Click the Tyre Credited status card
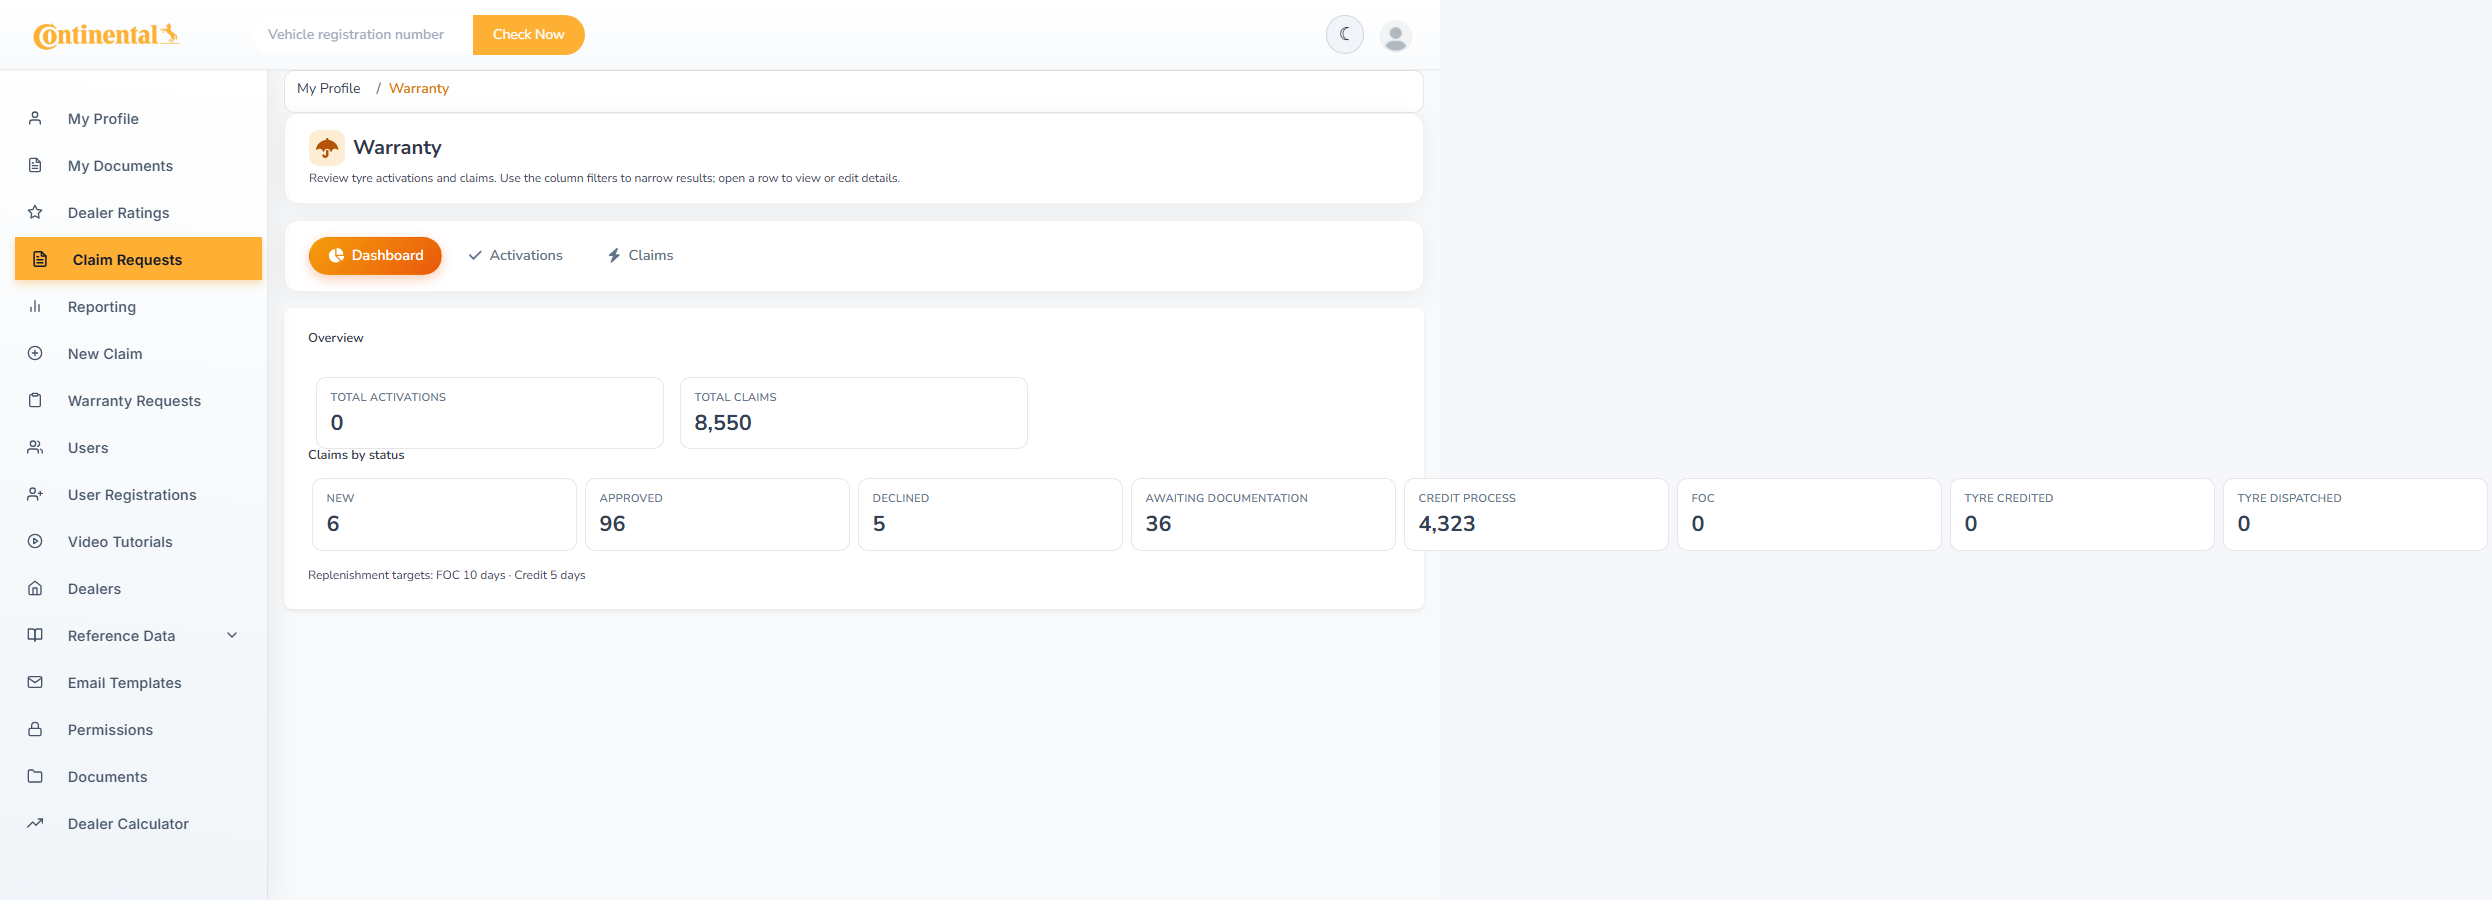Image resolution: width=2492 pixels, height=900 pixels. click(2082, 514)
